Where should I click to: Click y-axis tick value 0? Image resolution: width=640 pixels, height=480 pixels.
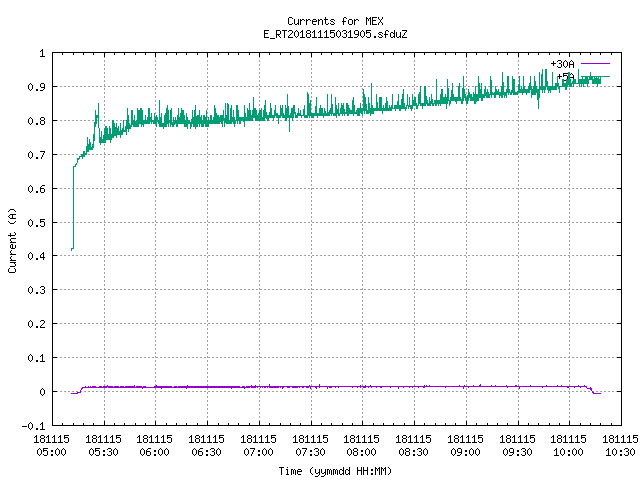point(42,392)
